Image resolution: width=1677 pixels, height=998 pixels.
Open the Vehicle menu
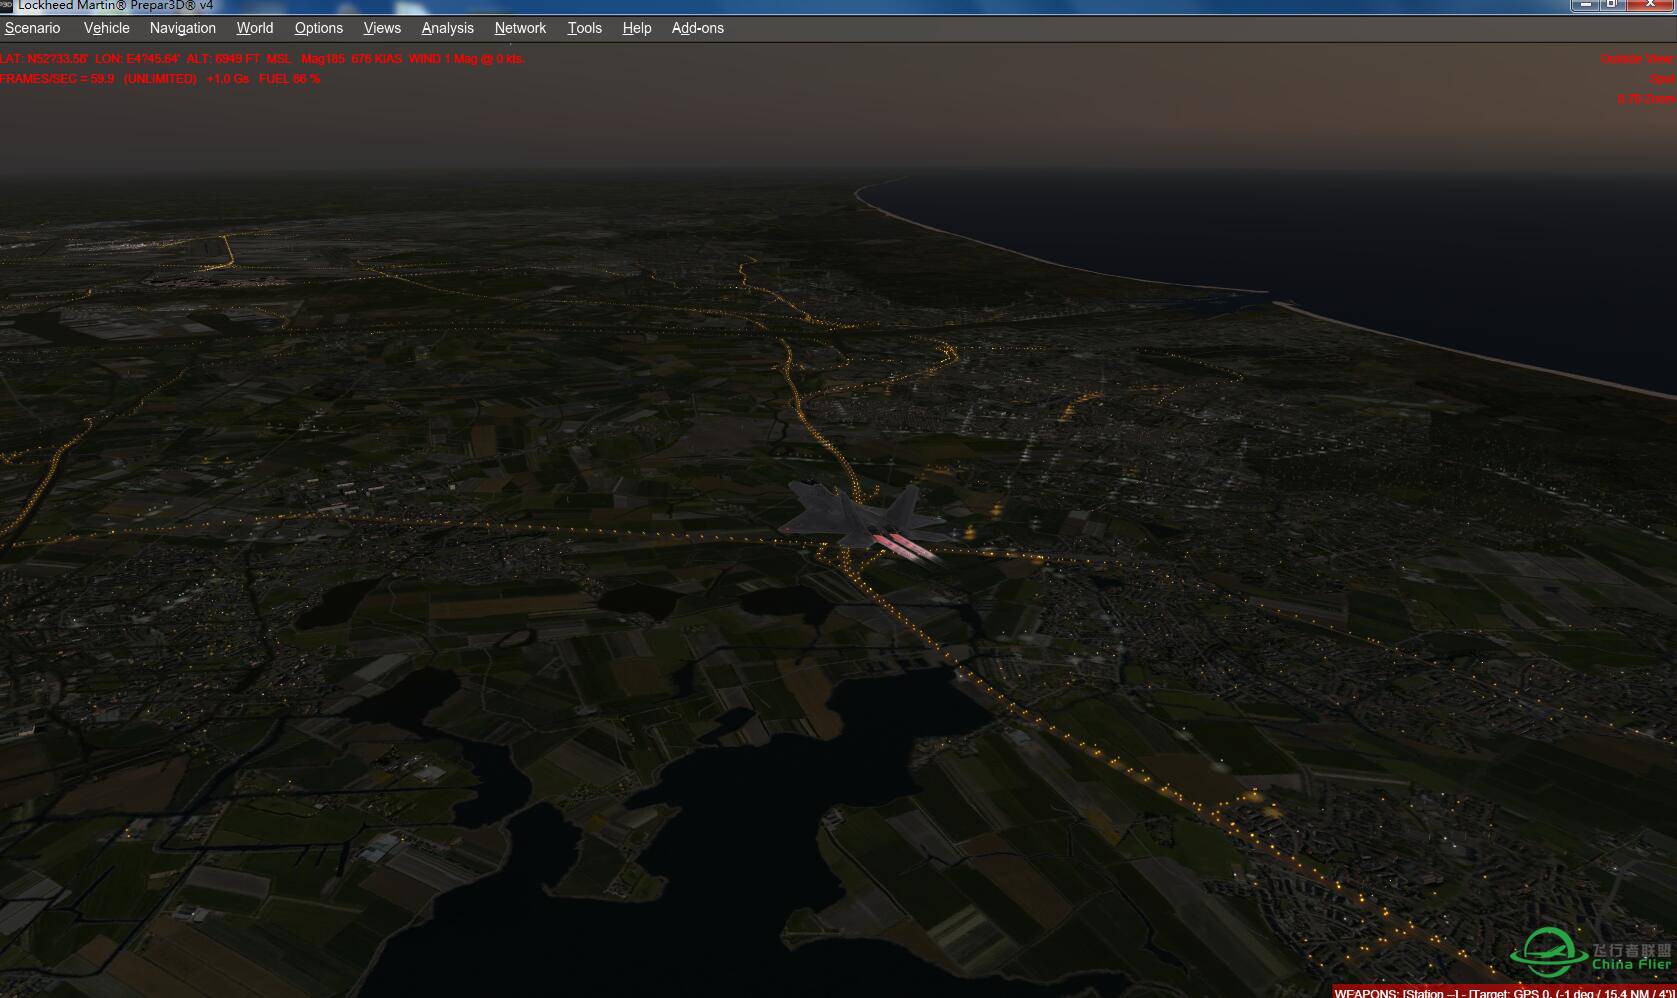click(x=106, y=28)
